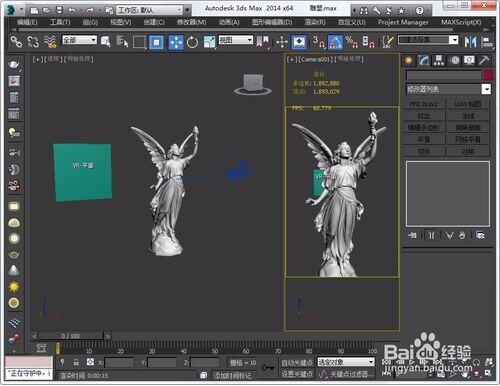This screenshot has height=386, width=500.
Task: Click the Use Pivot Point Center icon
Action: 263,42
